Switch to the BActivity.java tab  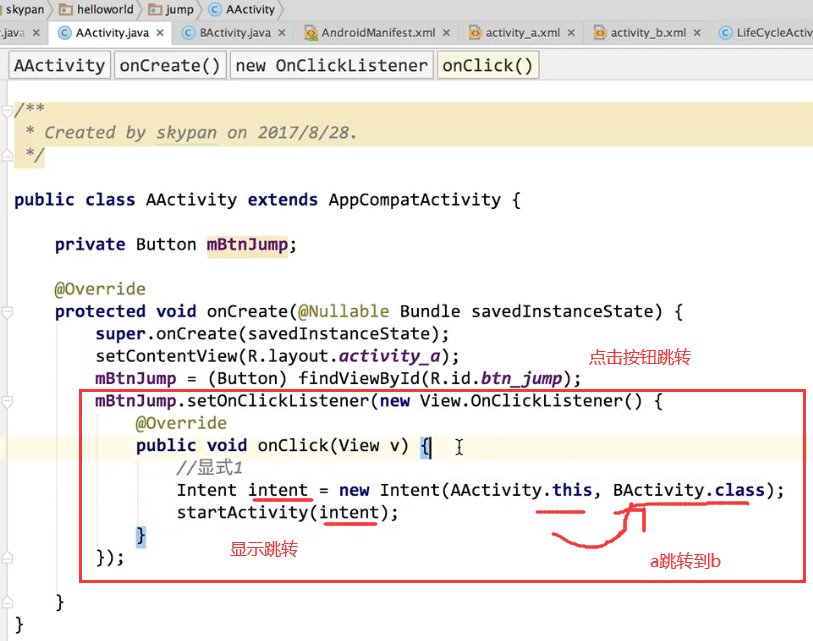click(x=235, y=31)
